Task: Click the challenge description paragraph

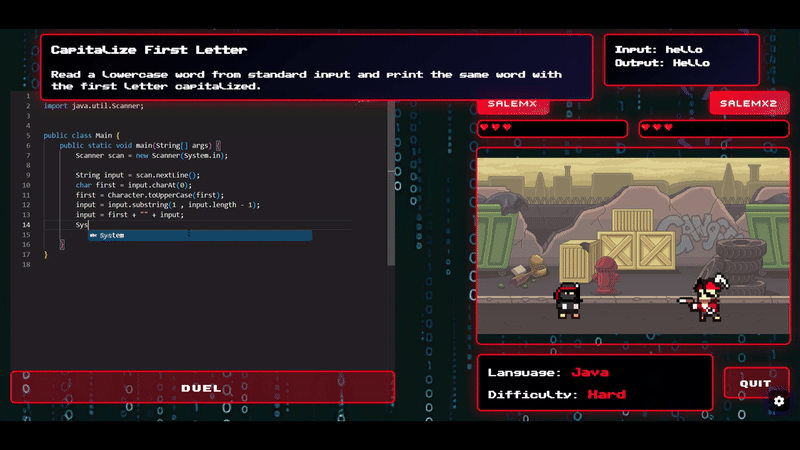Action: [x=306, y=80]
